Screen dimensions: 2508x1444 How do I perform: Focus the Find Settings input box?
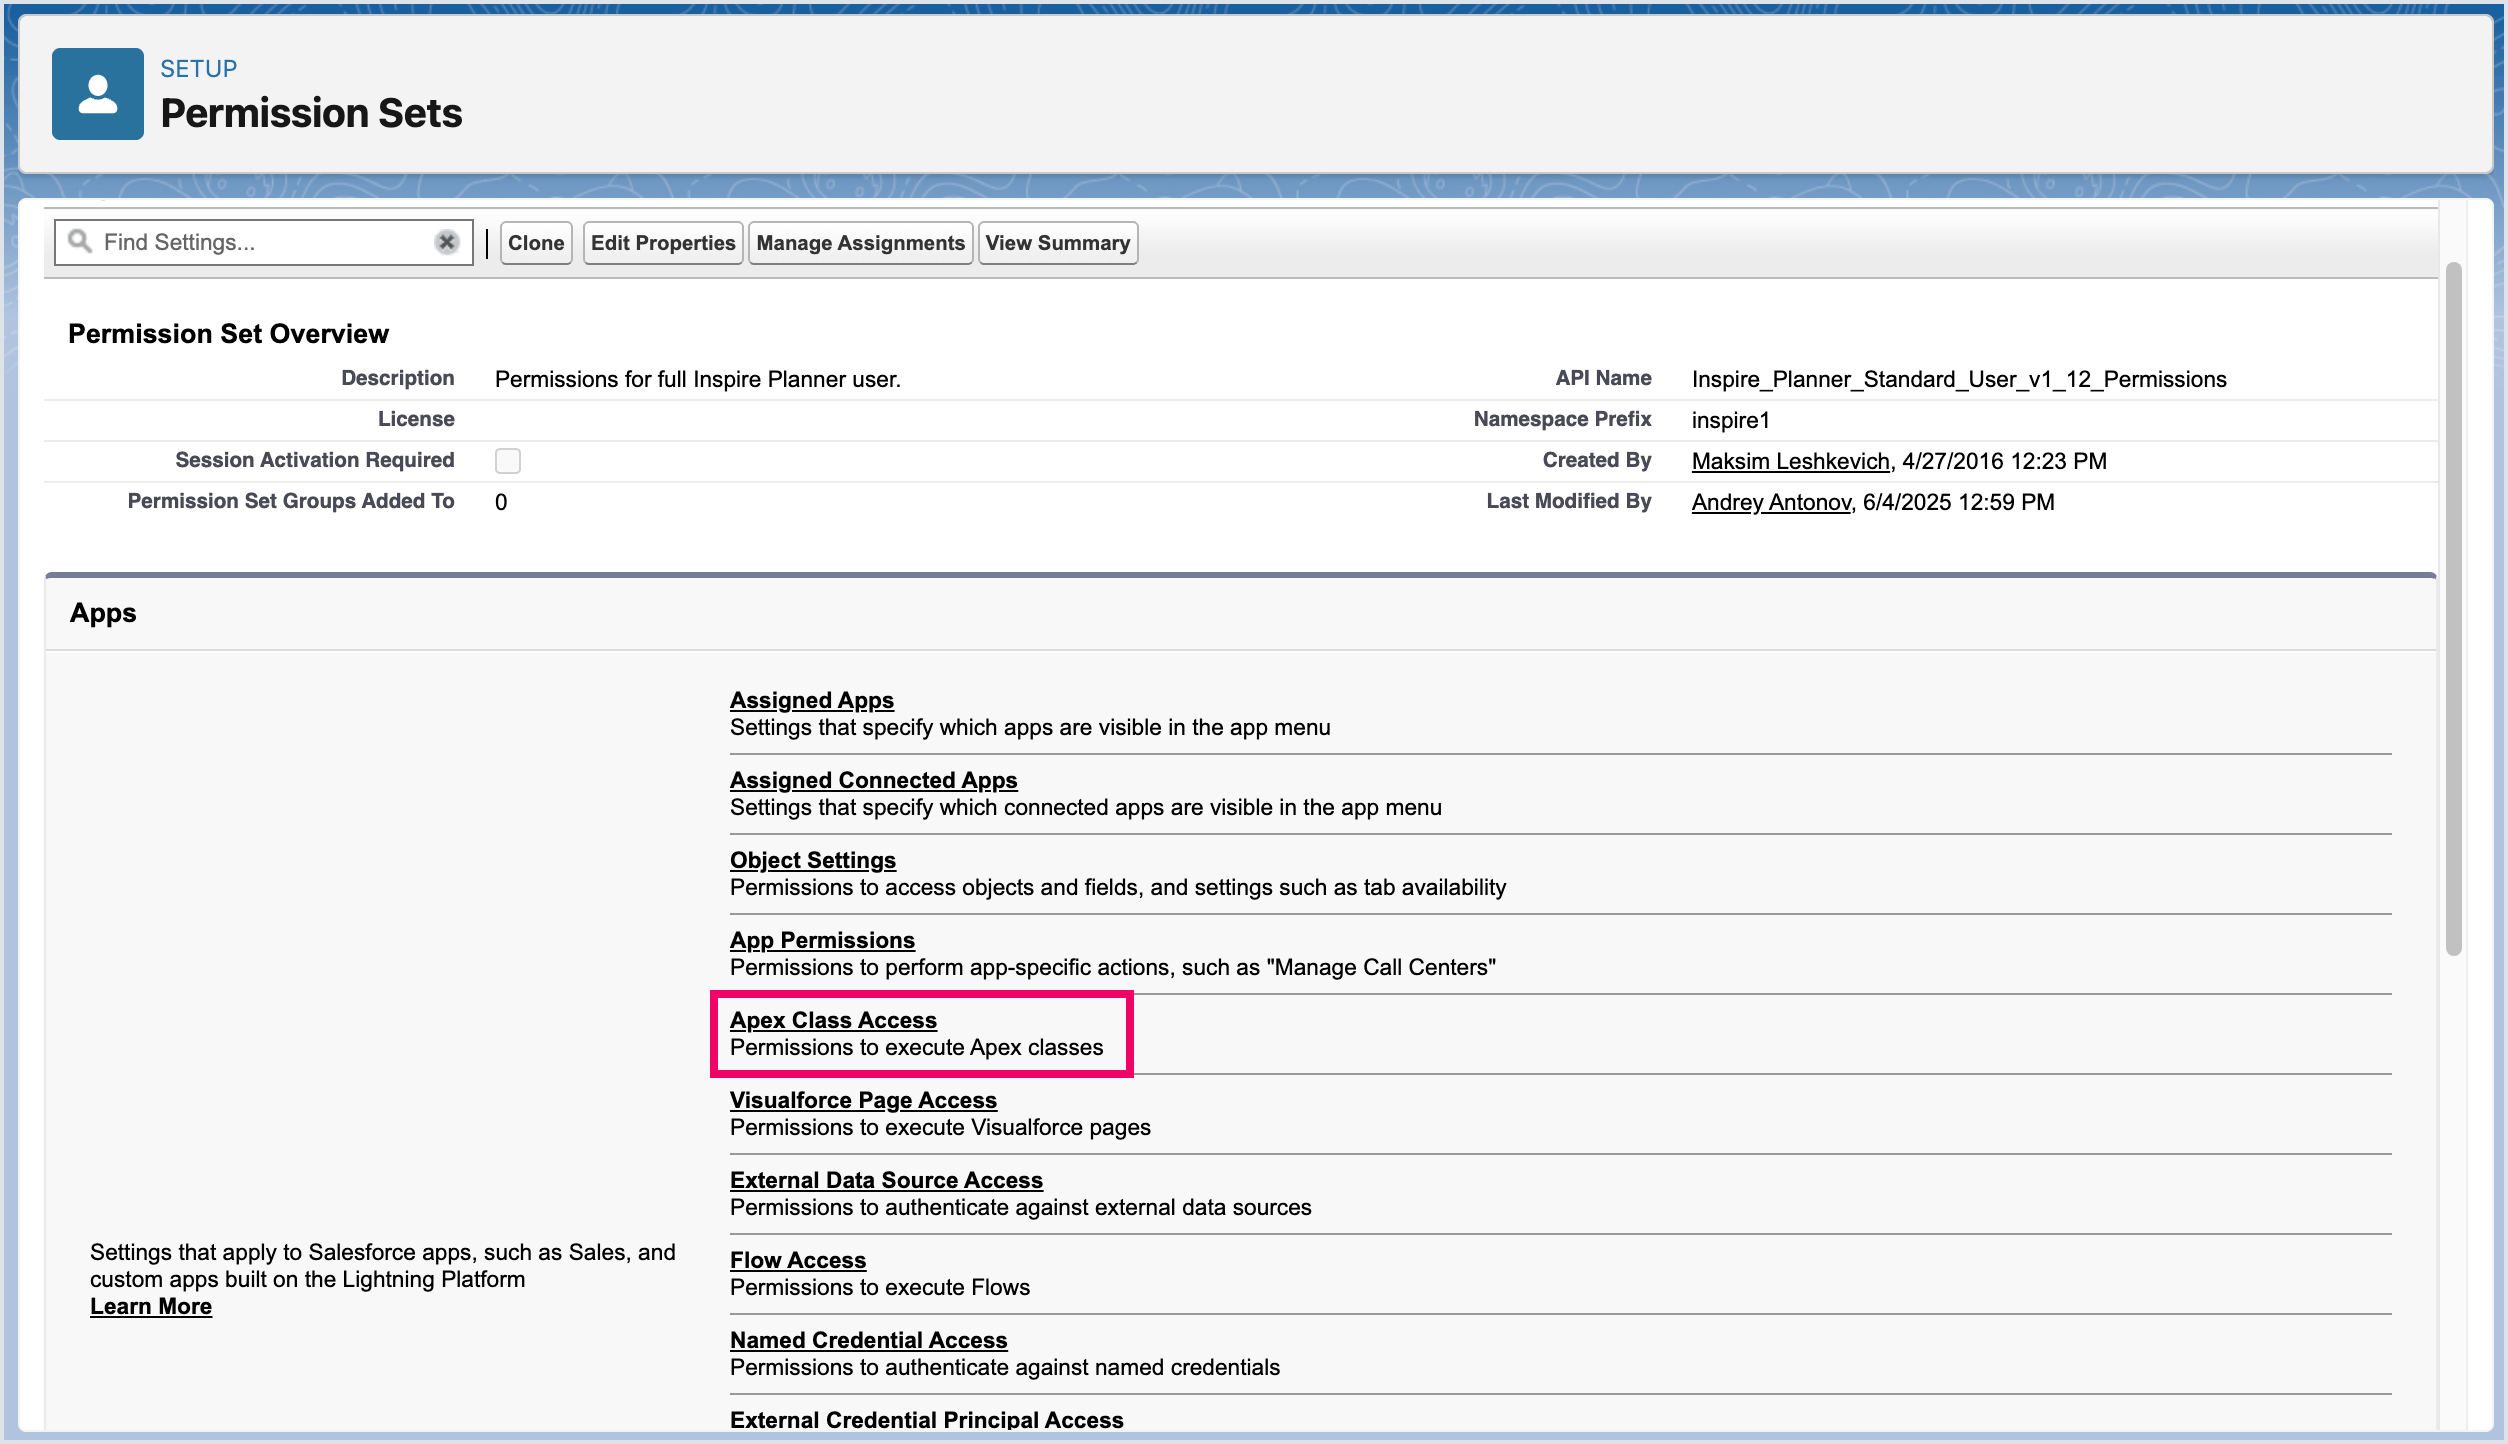[263, 242]
